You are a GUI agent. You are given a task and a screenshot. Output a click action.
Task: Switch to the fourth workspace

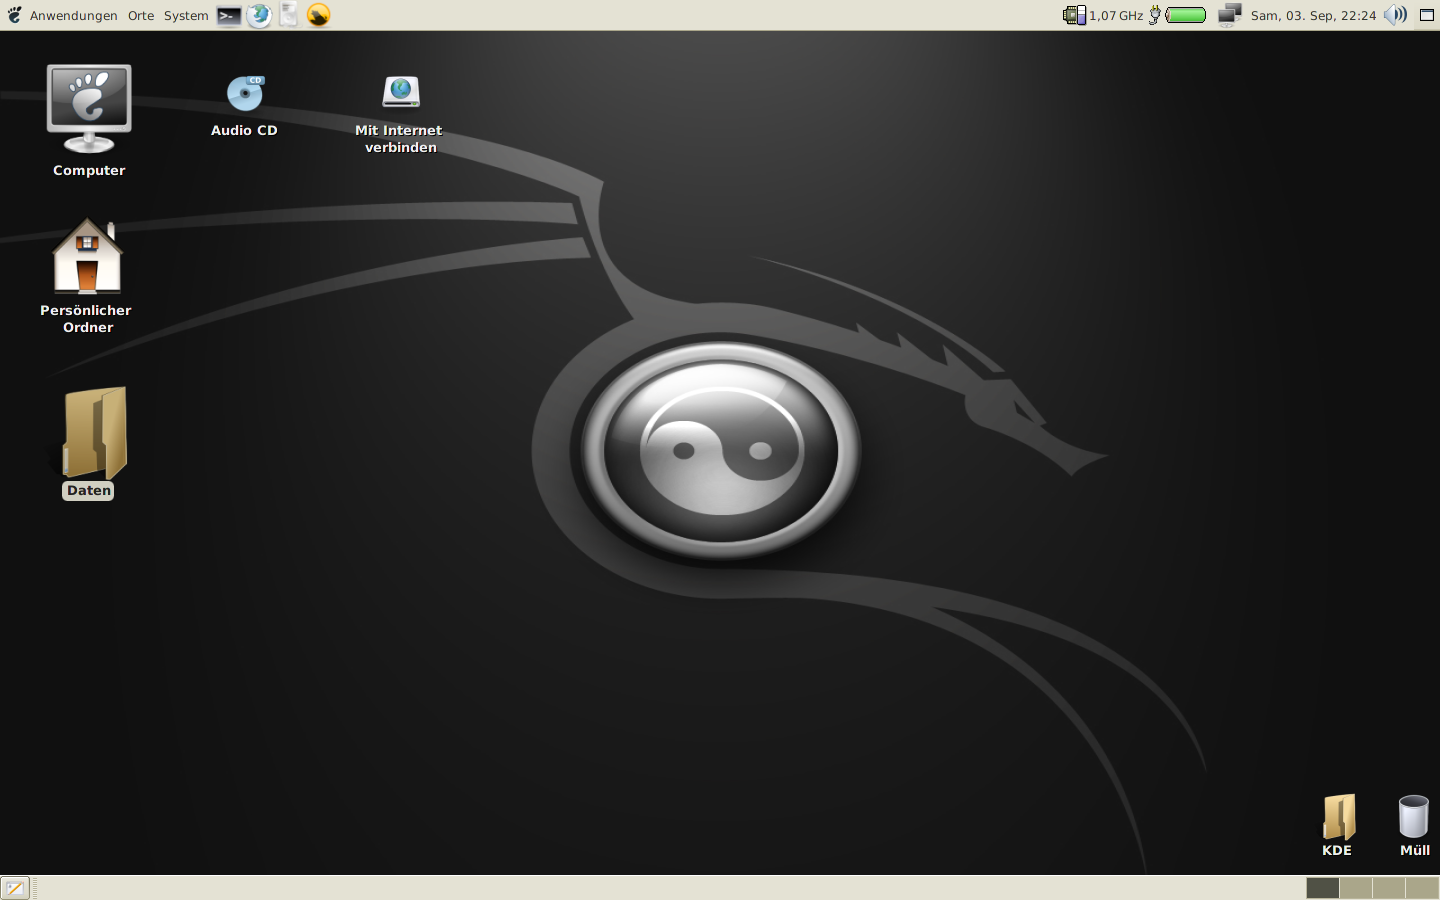pyautogui.click(x=1422, y=888)
